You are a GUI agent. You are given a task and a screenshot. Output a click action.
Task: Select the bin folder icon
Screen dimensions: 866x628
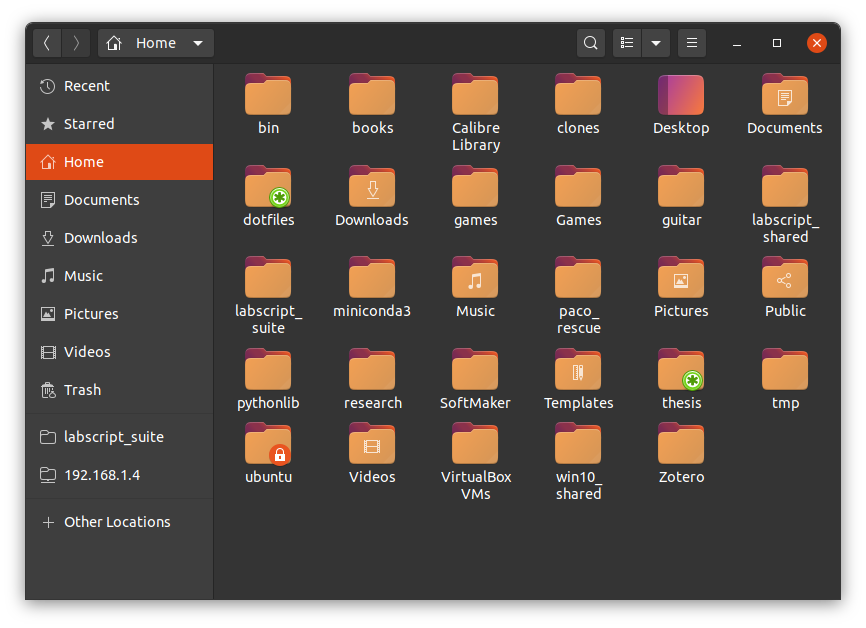[x=268, y=94]
